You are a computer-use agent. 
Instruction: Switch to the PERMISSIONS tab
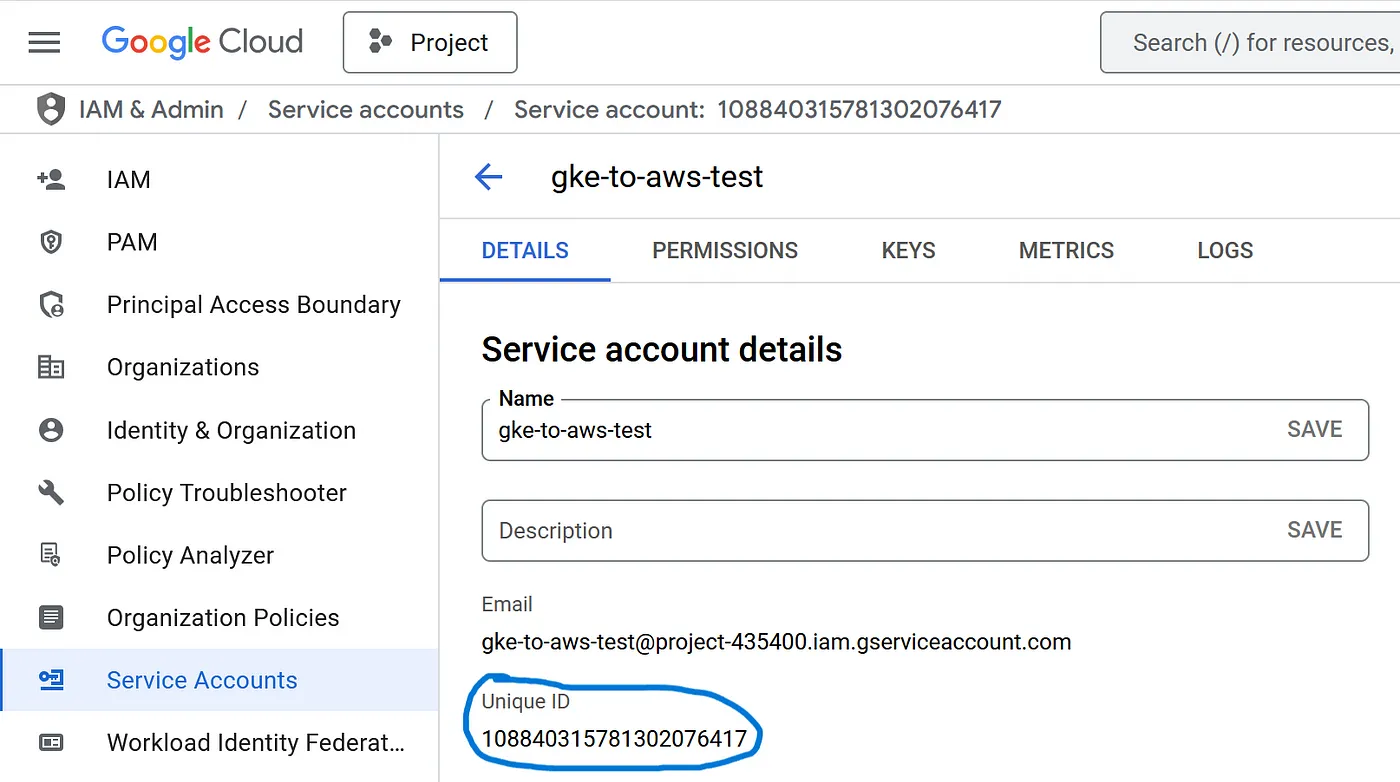pyautogui.click(x=725, y=251)
